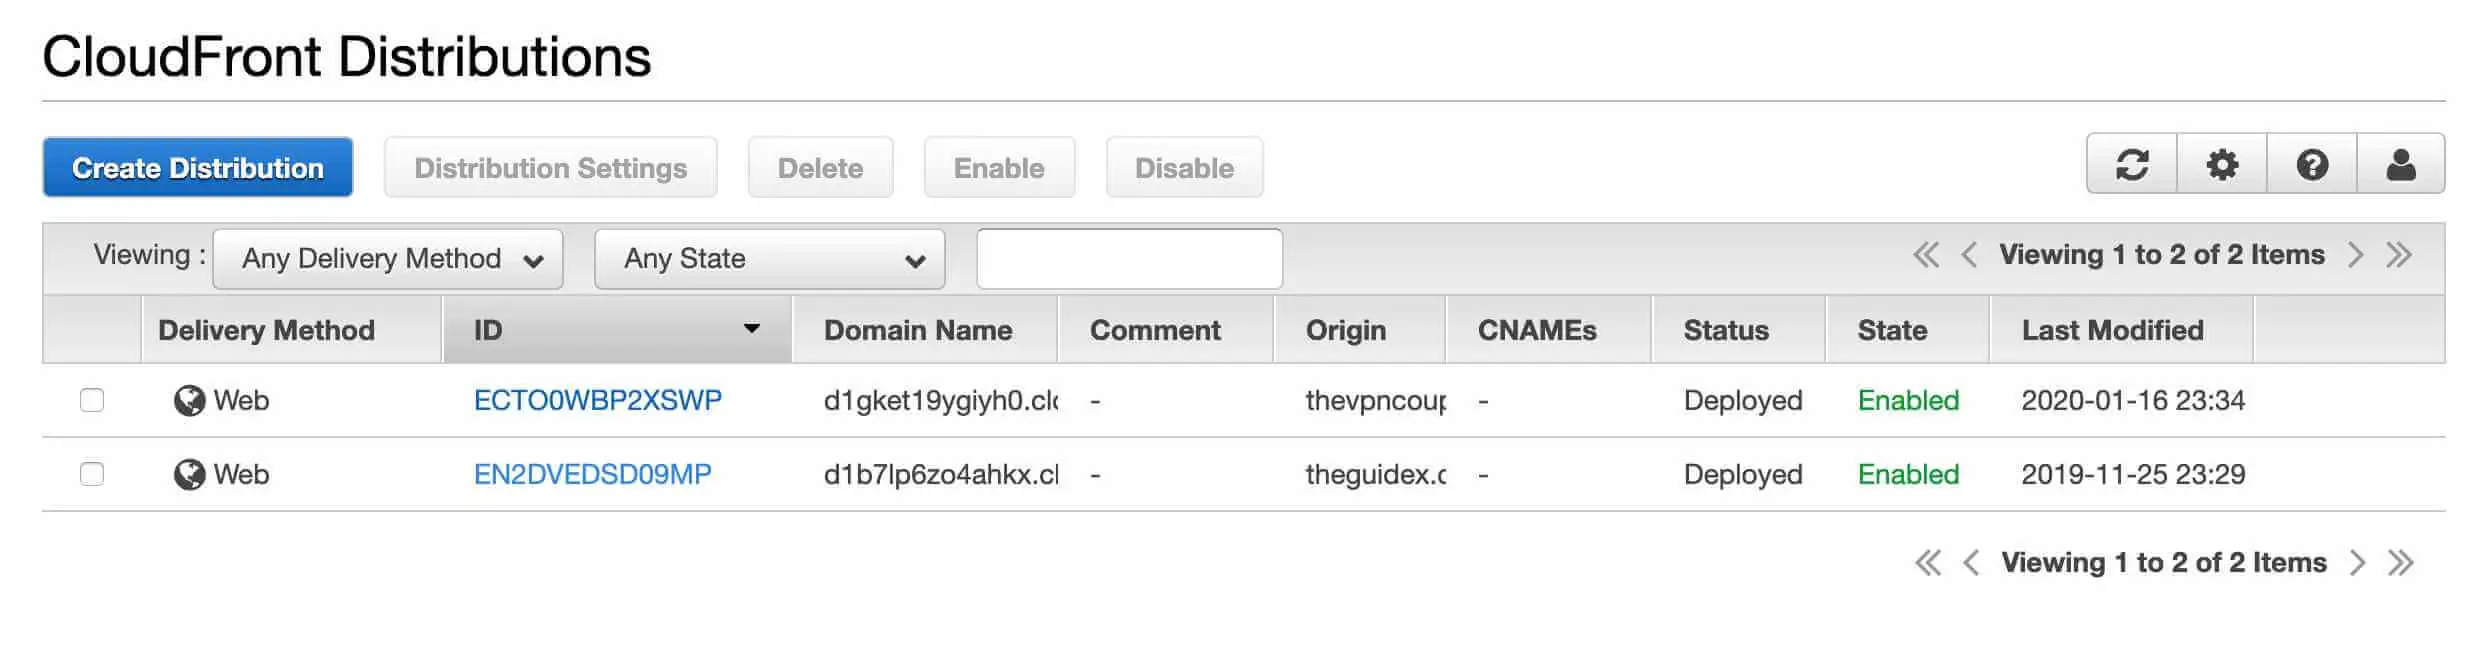The width and height of the screenshot is (2474, 664).
Task: Open distribution link EN2DVEDSD09MP
Action: pos(592,474)
